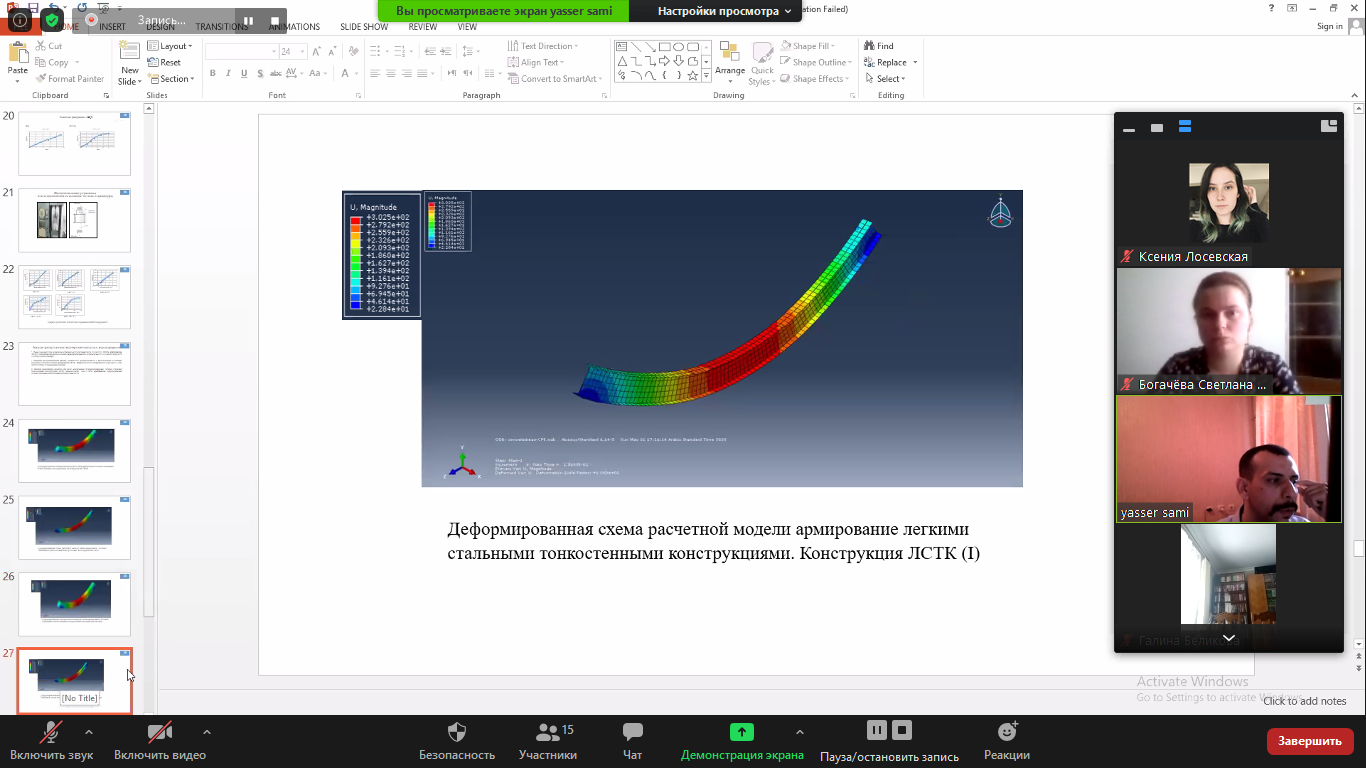Viewport: 1366px width, 768px height.
Task: Open the Section dropdown
Action: [169, 79]
